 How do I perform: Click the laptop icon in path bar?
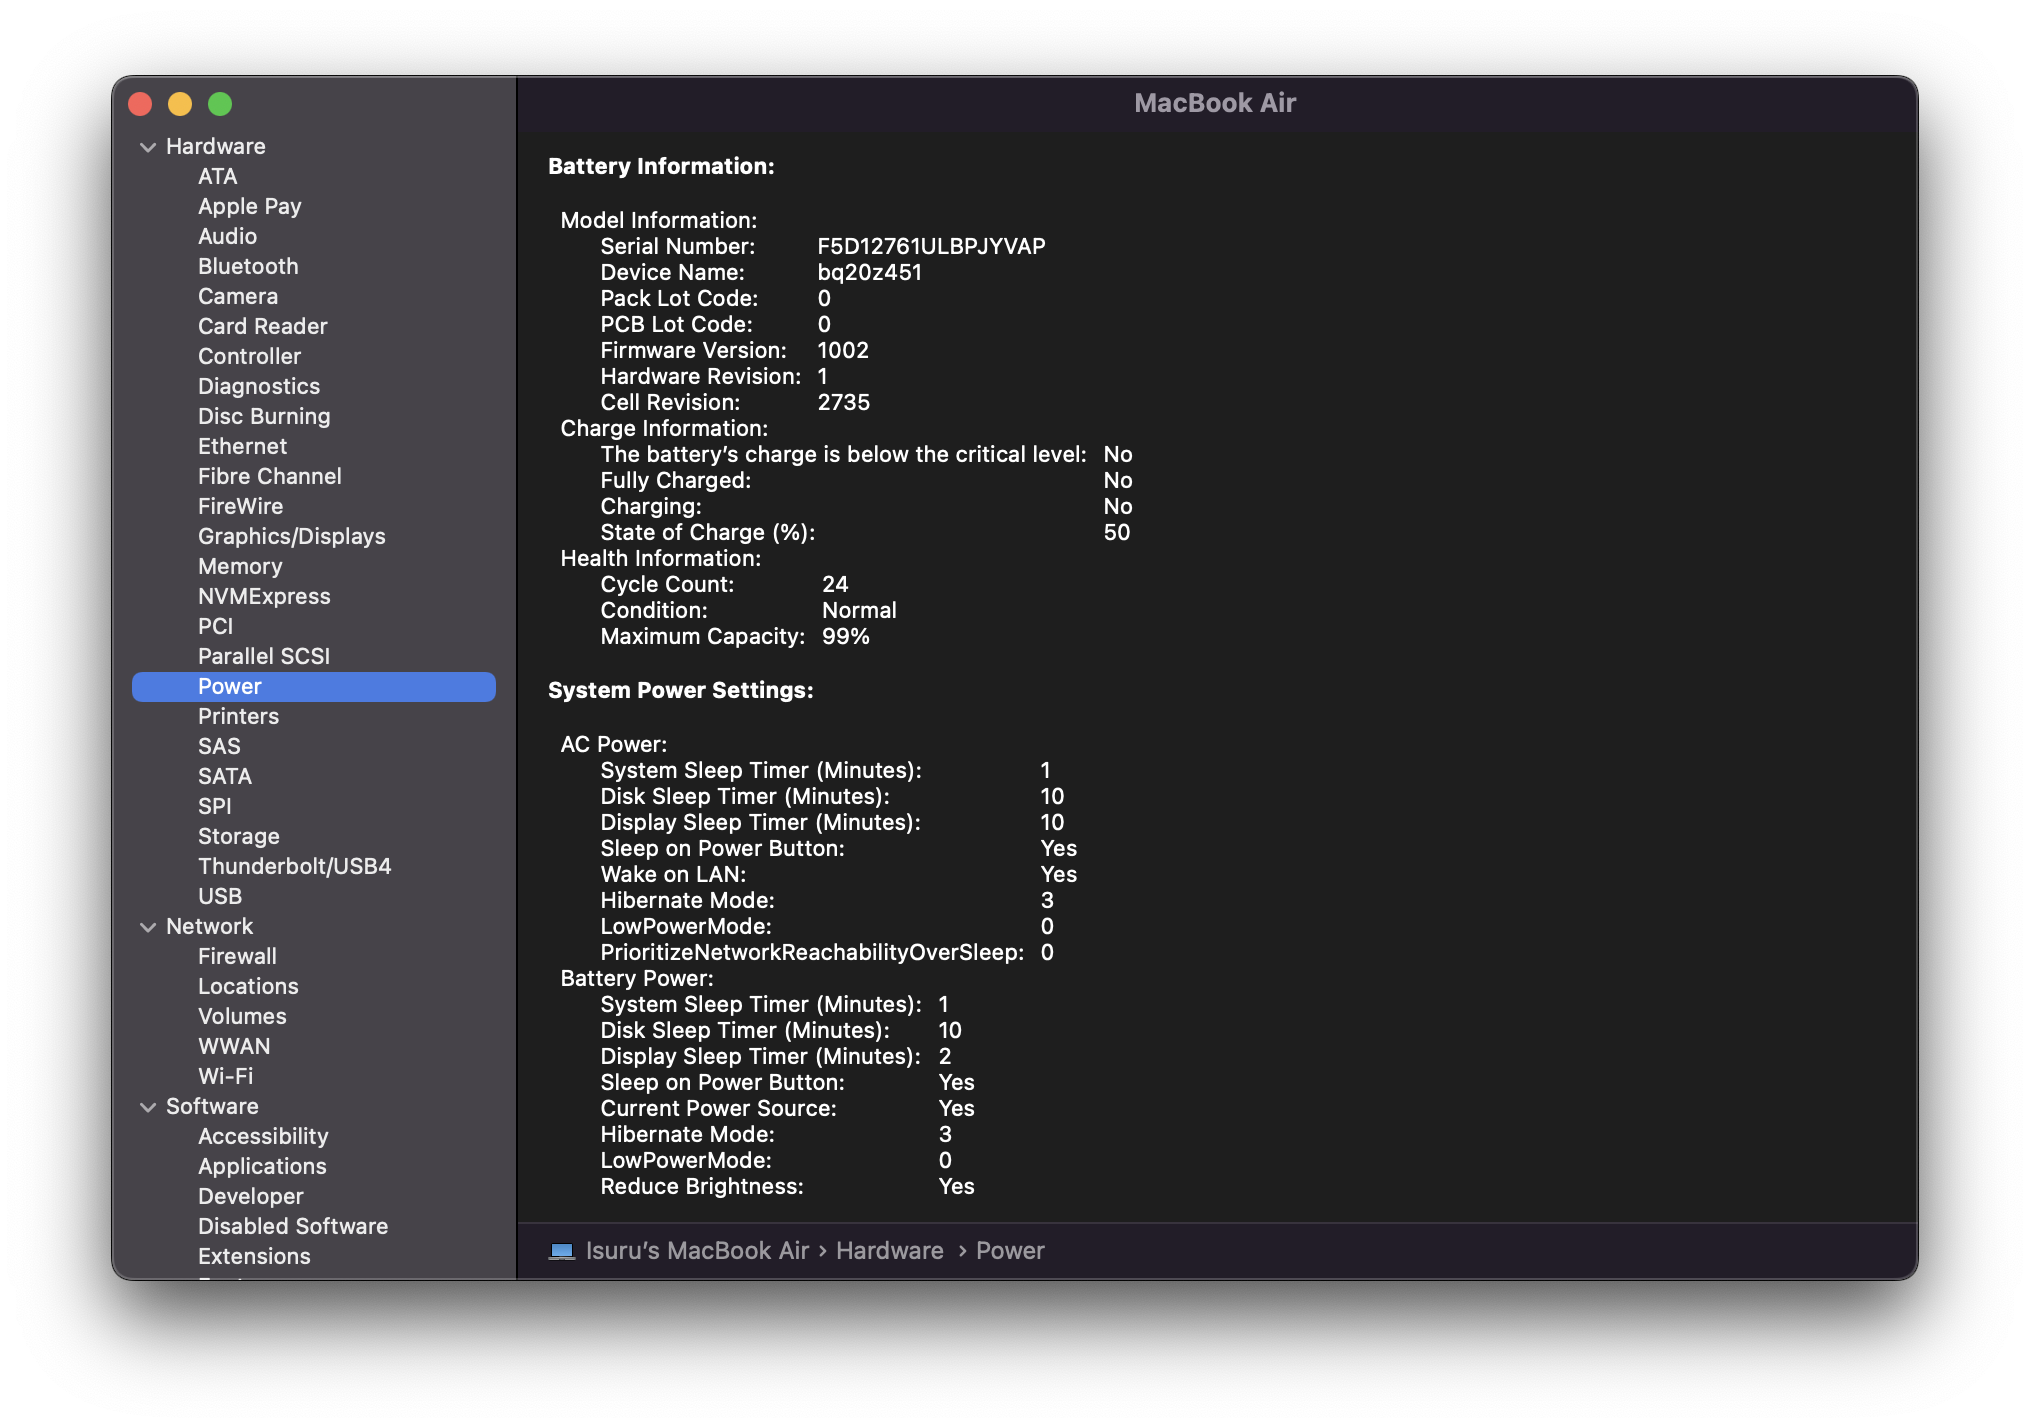pos(561,1251)
